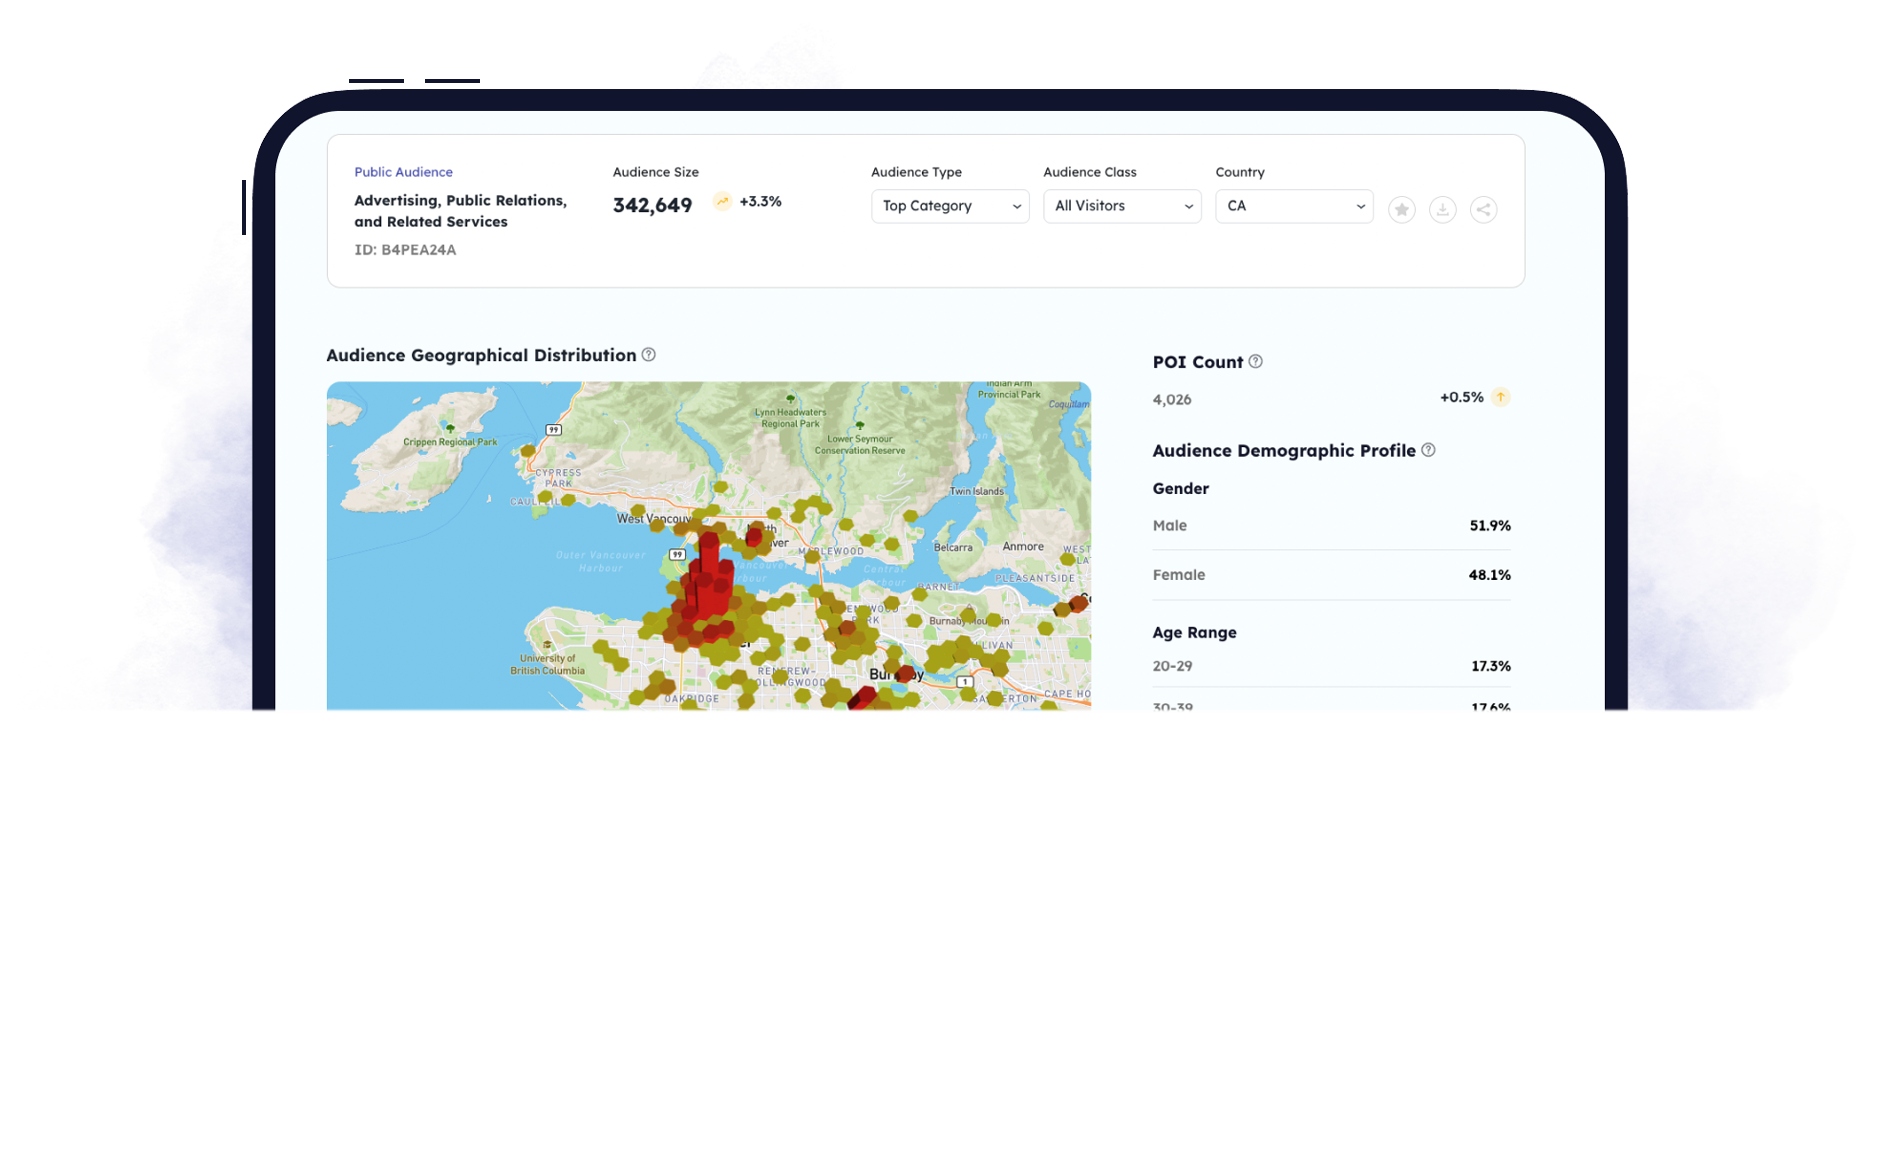
Task: Open the Audience Type dropdown
Action: (950, 206)
